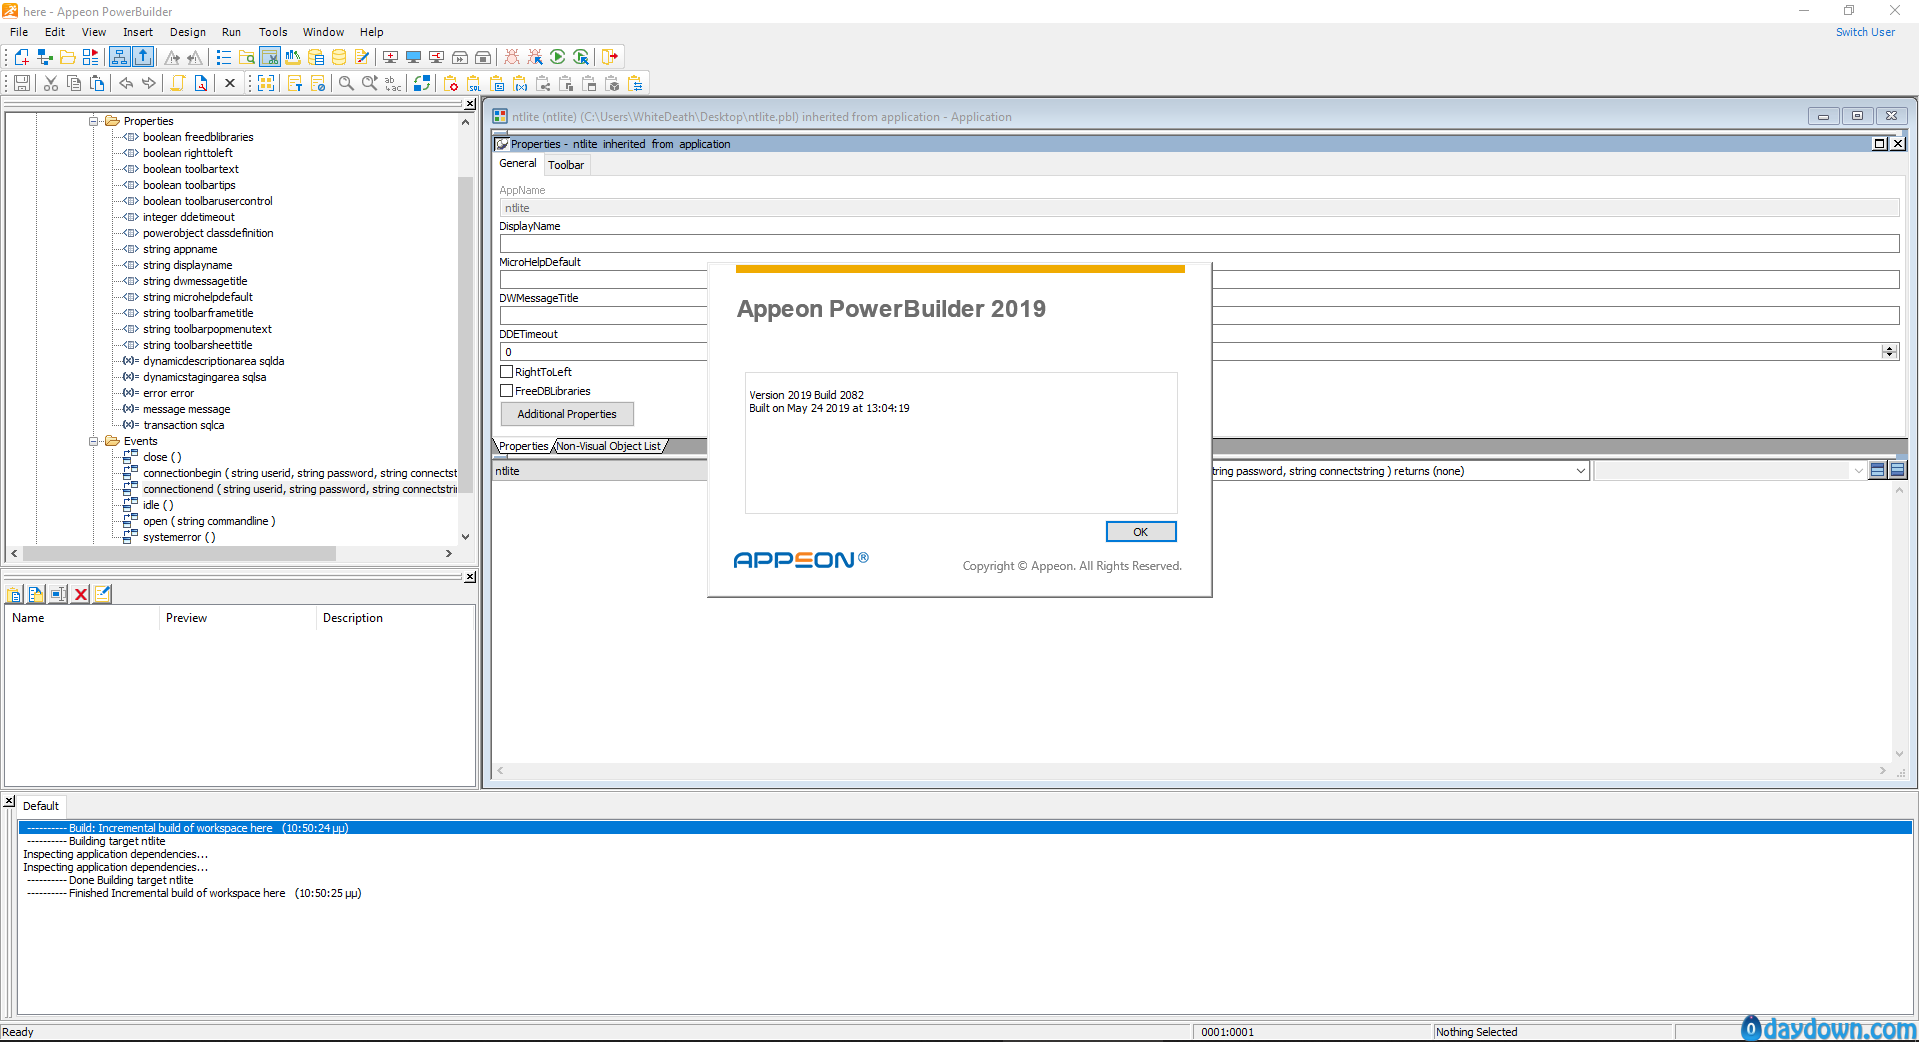1919x1042 pixels.
Task: Click the Redo arrow icon
Action: coord(149,83)
